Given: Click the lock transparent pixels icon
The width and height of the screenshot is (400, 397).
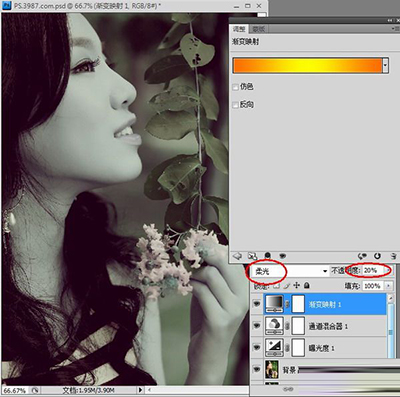Looking at the screenshot, I should pos(276,286).
